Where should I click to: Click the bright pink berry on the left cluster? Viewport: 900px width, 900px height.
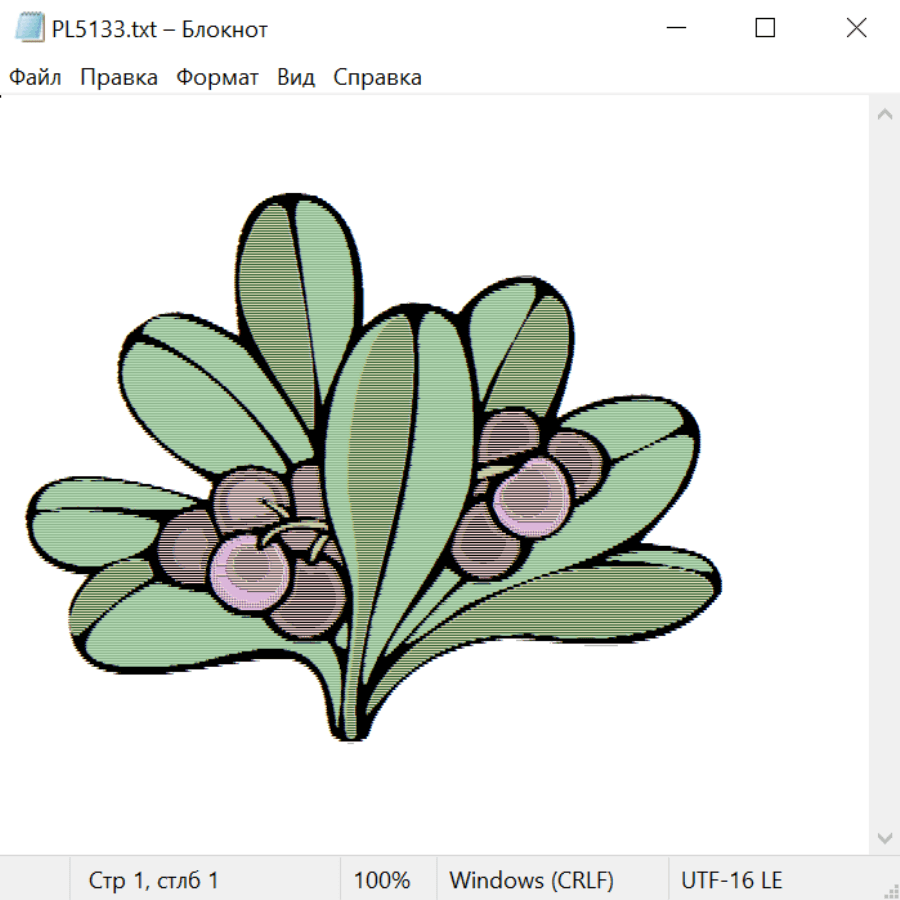[x=248, y=568]
